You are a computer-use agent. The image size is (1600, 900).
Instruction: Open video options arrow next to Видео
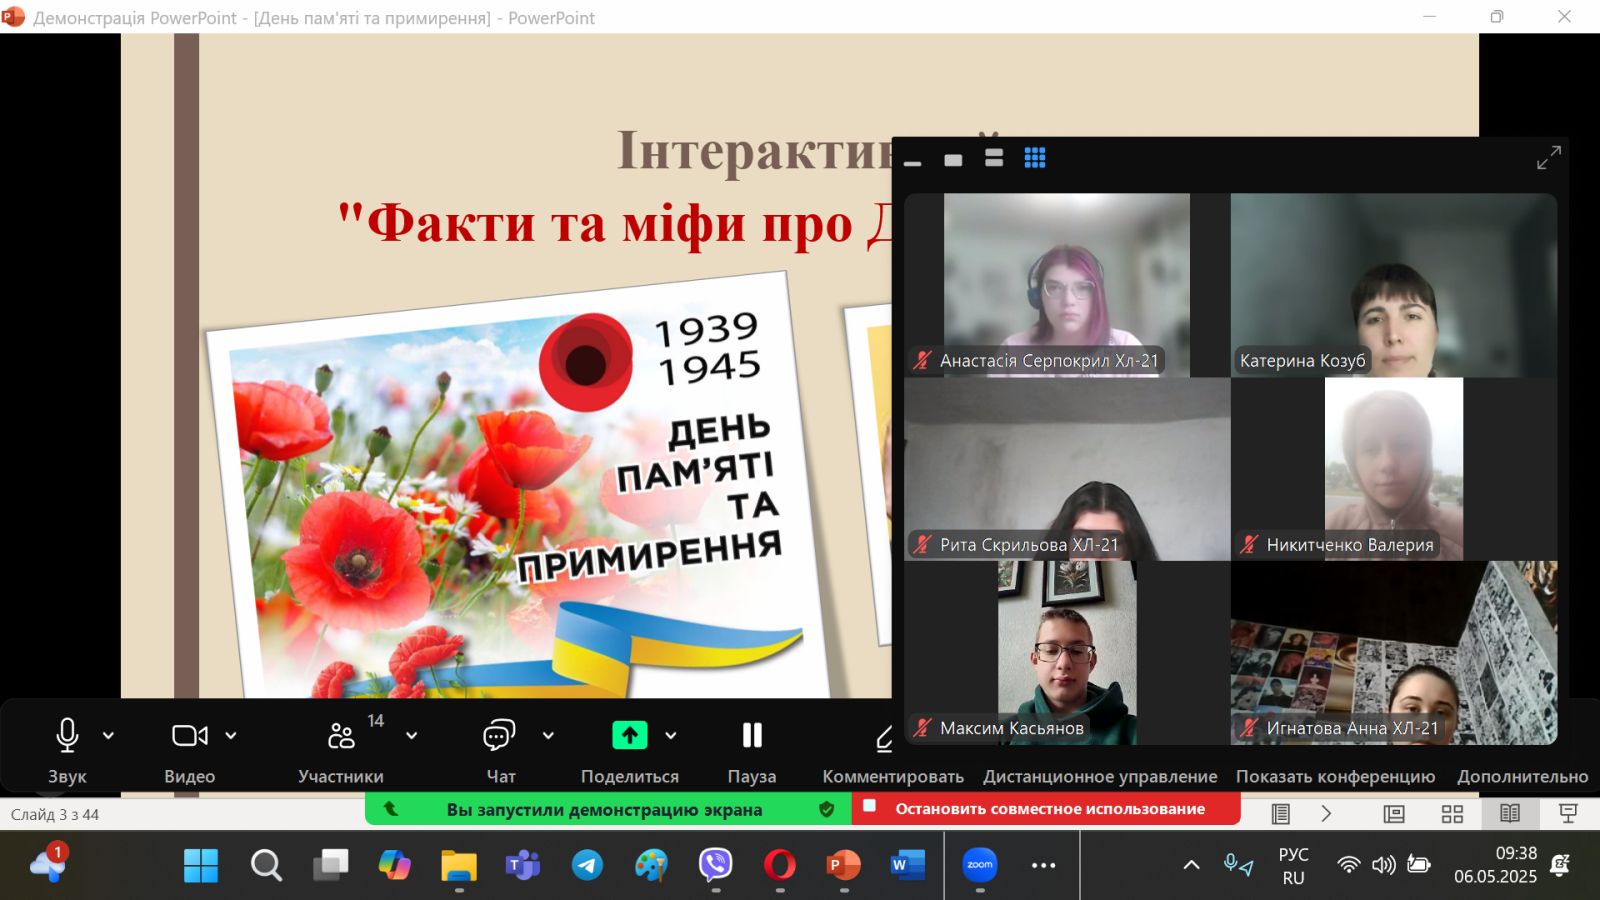click(x=231, y=736)
